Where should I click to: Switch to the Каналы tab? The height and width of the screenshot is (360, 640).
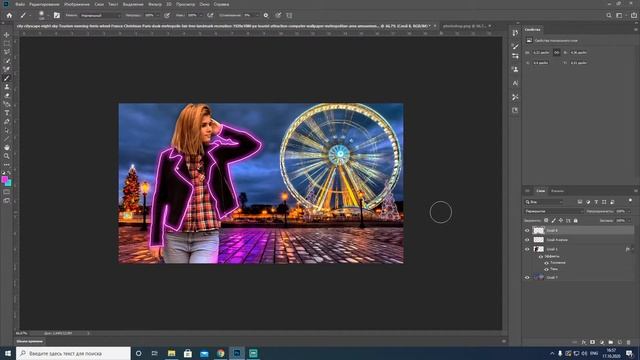[557, 191]
